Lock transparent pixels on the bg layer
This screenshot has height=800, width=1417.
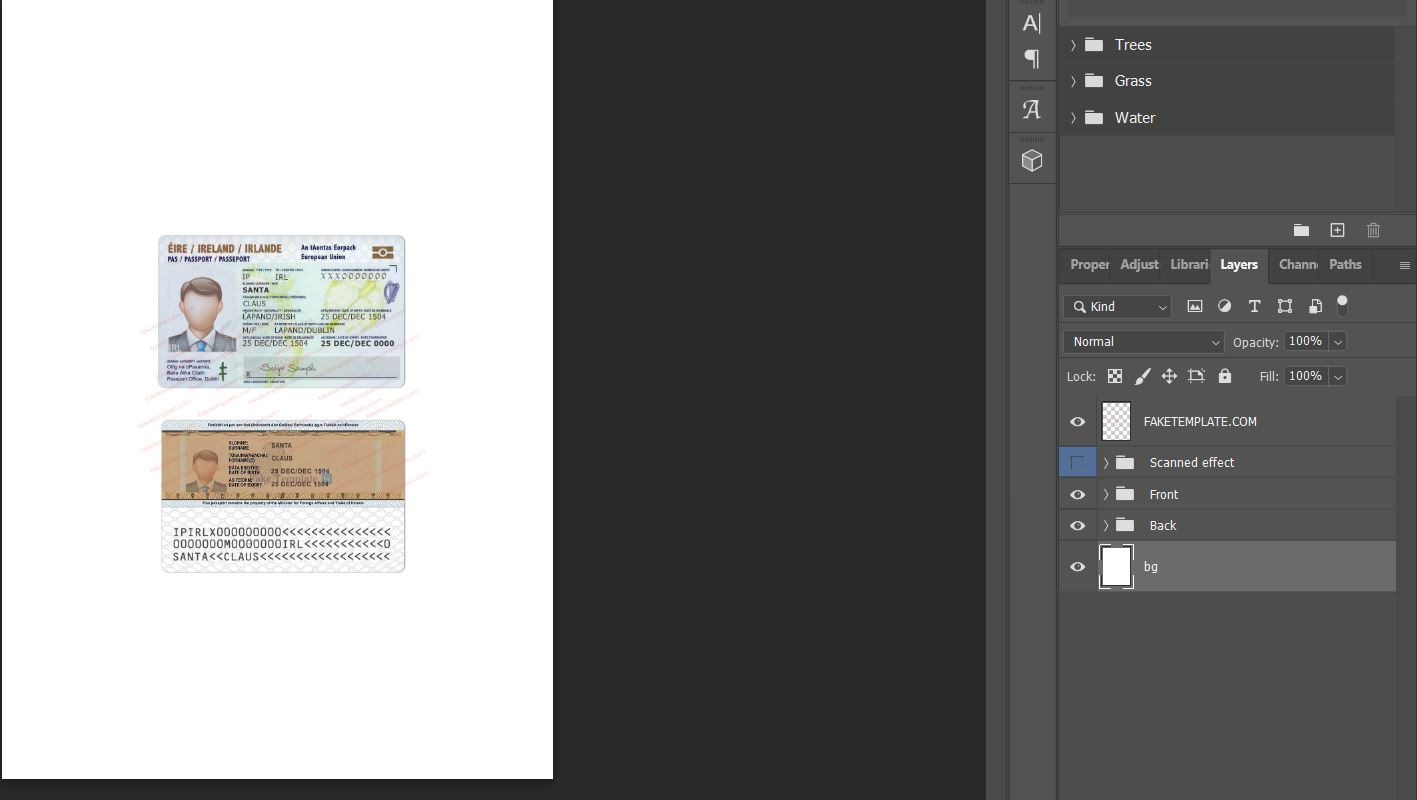1114,376
